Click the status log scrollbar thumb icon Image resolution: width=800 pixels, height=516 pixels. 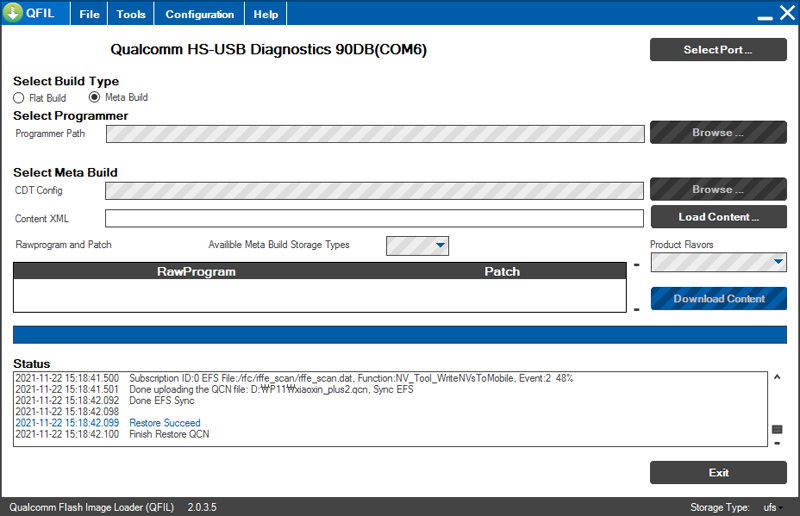[x=777, y=430]
